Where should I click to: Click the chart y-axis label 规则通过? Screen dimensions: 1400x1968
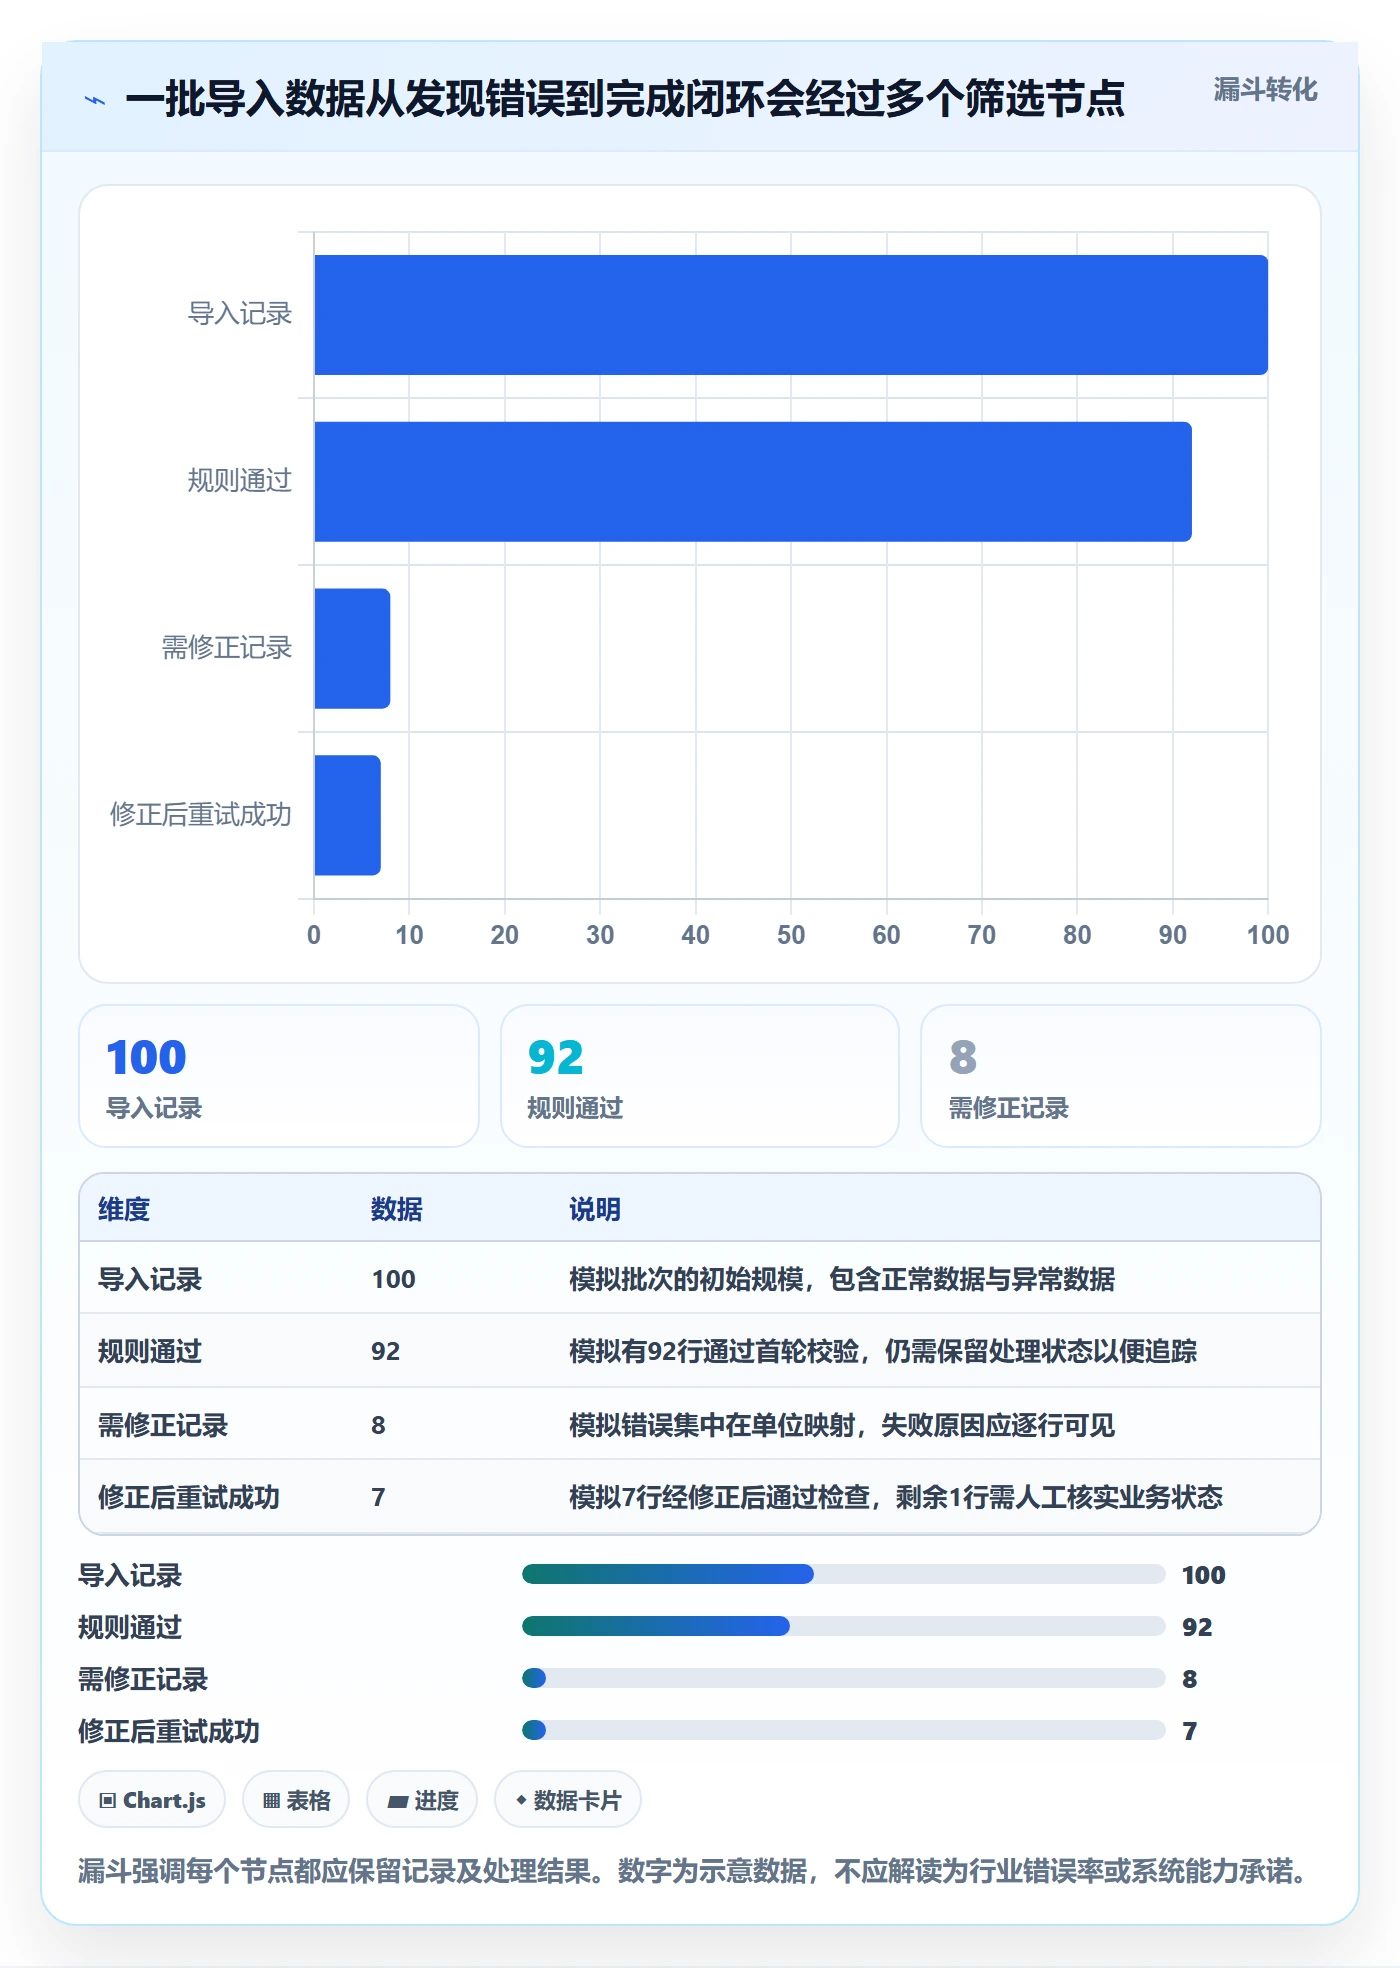240,481
